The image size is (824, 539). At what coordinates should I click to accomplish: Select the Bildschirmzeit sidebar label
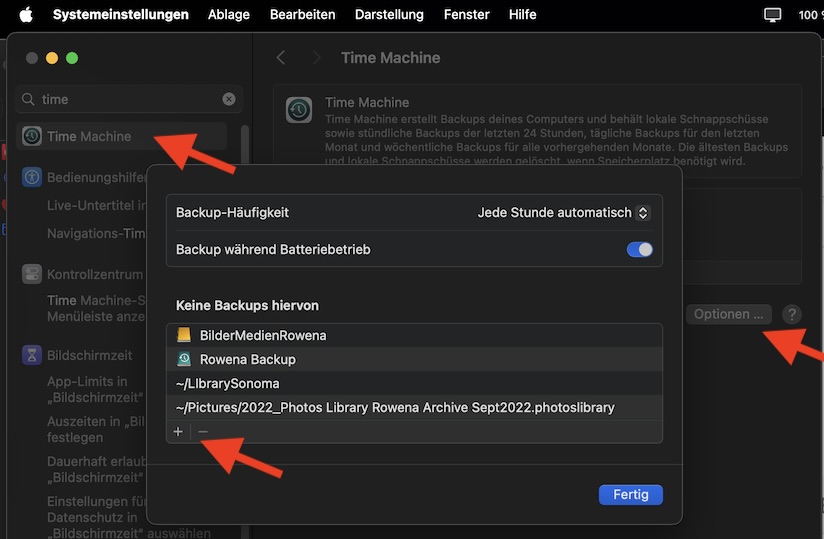89,355
